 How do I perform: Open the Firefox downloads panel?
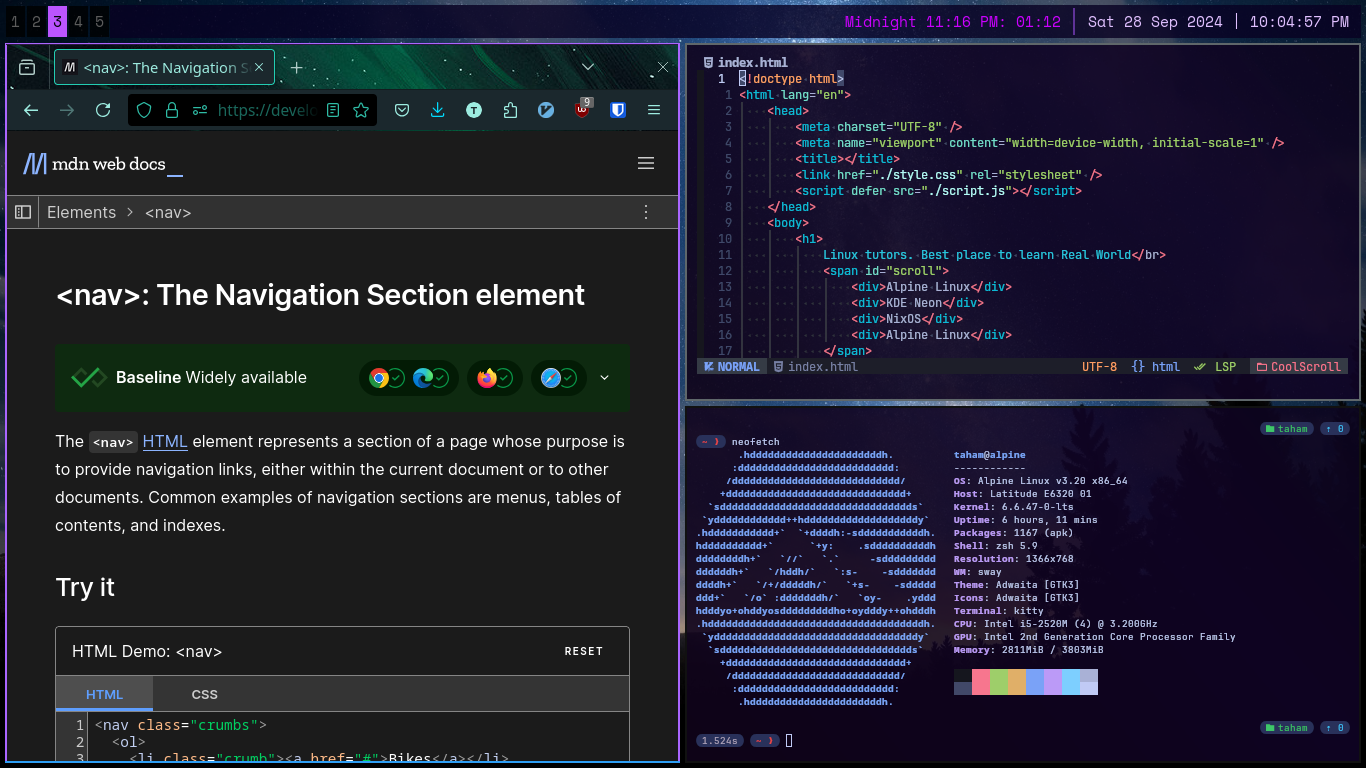tap(437, 110)
